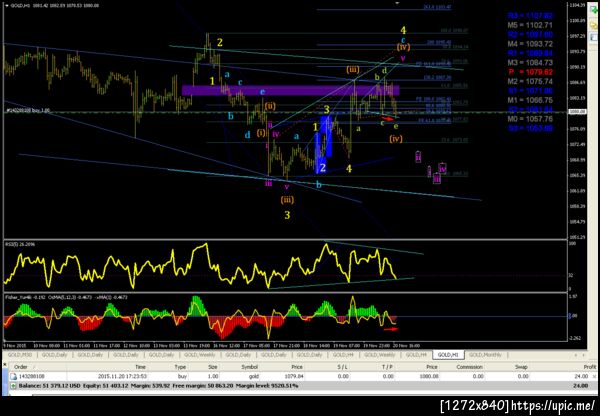Open the GOLD,Monthly chart tab

[x=485, y=355]
